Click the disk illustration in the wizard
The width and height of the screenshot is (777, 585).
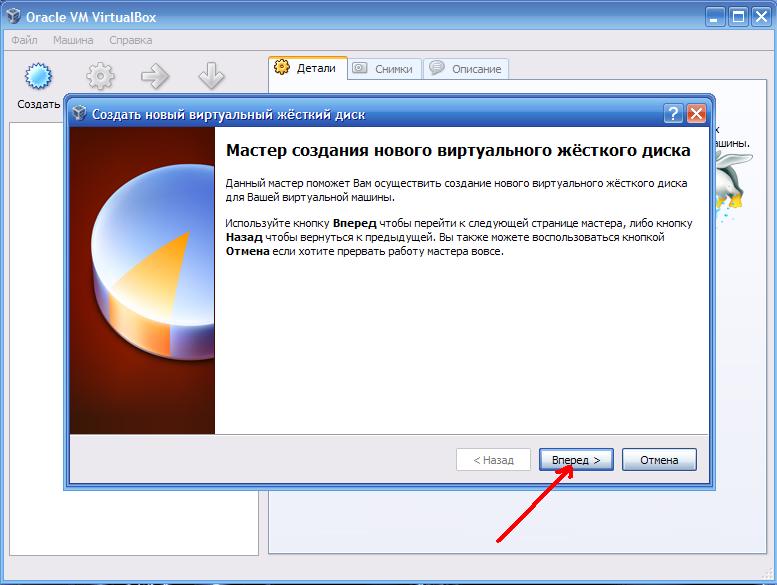142,280
